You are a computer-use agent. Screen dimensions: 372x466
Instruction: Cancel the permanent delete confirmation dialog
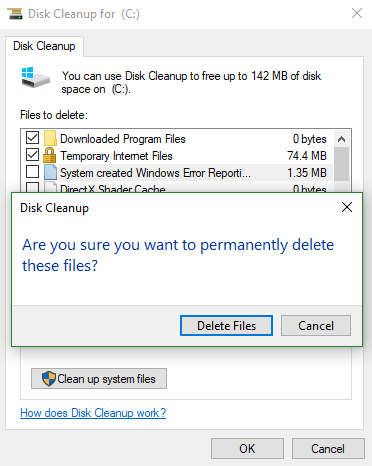[316, 326]
